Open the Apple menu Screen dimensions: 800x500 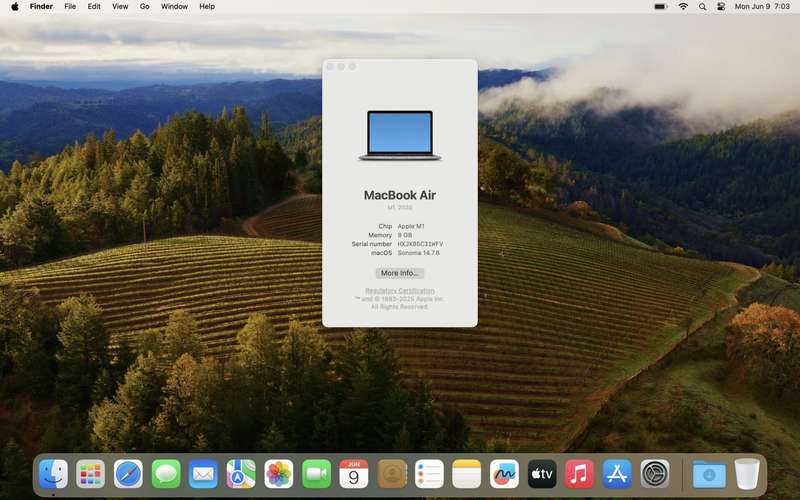pos(15,7)
